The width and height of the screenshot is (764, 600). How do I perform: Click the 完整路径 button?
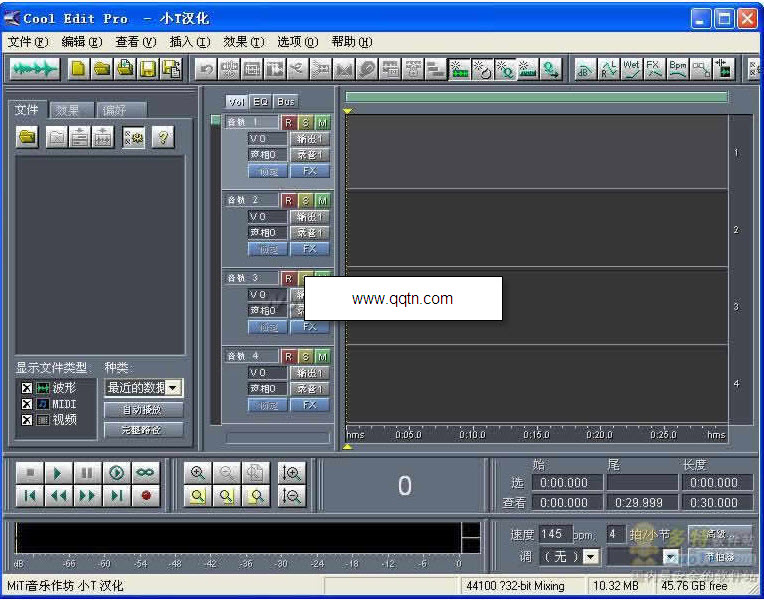(144, 429)
